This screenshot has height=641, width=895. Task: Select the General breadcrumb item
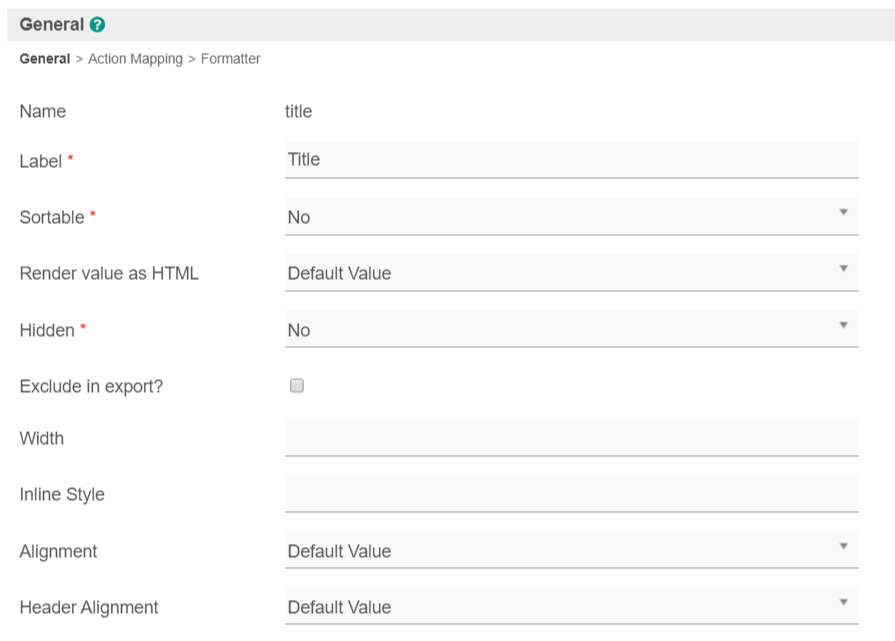click(x=45, y=59)
